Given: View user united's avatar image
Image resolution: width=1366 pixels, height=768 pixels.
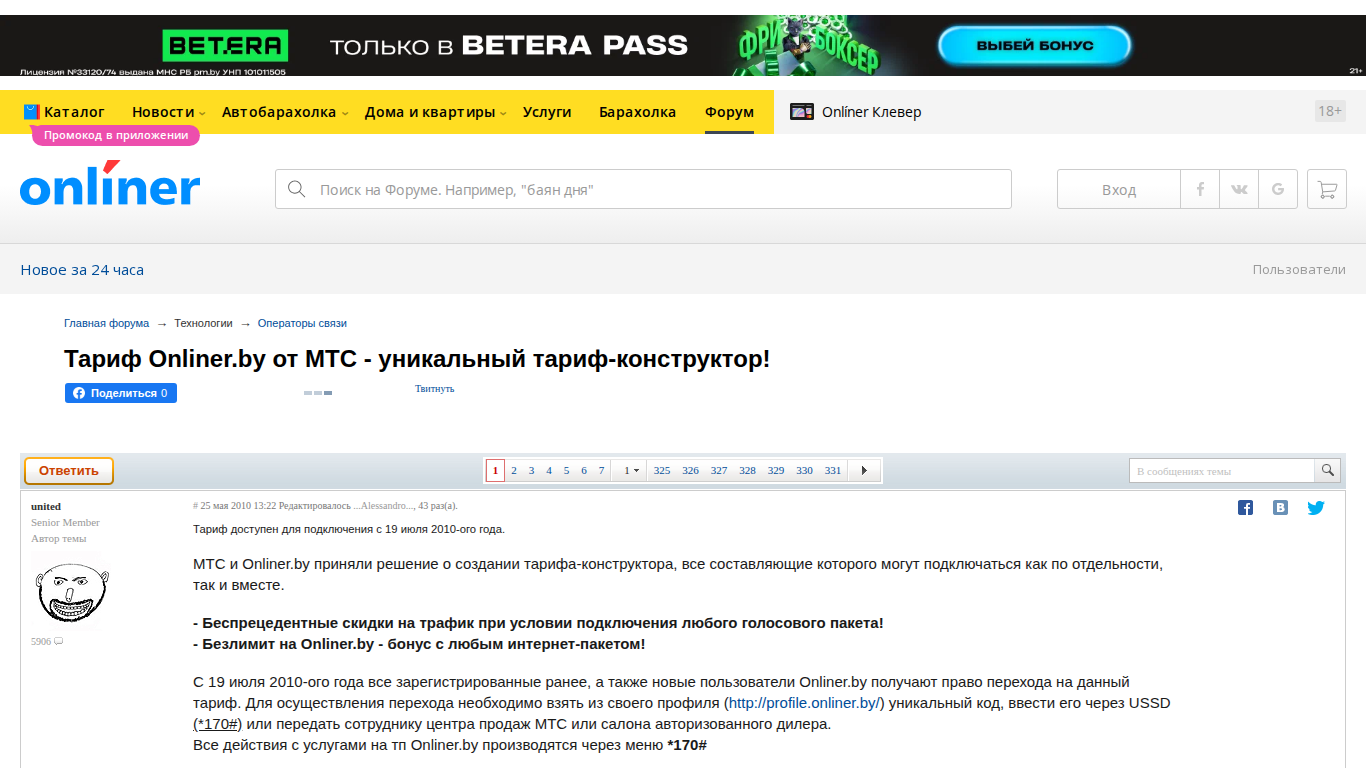Looking at the screenshot, I should pyautogui.click(x=69, y=591).
